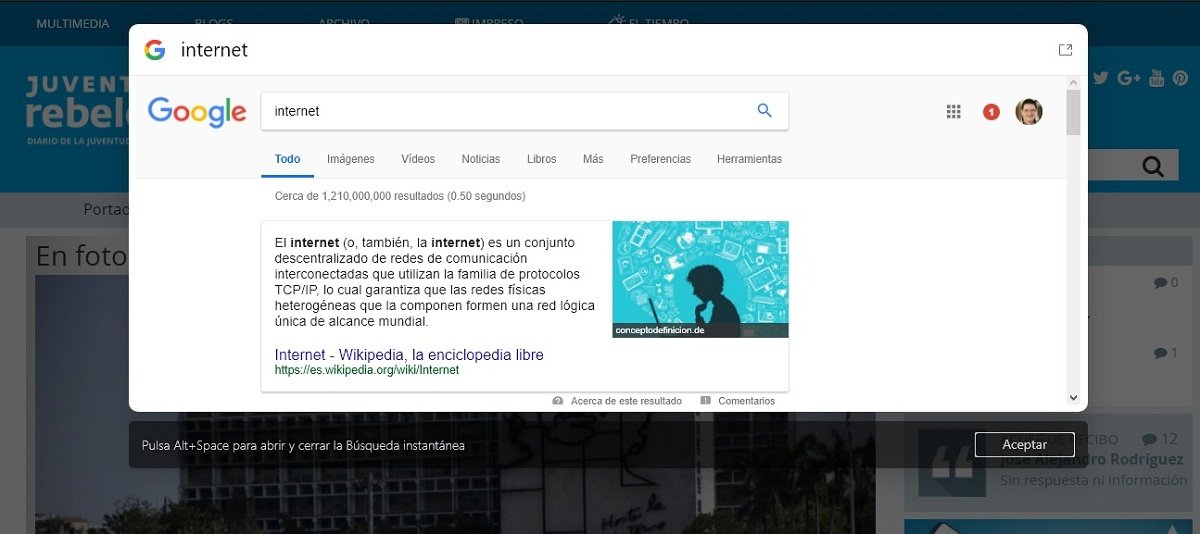The height and width of the screenshot is (534, 1200).
Task: Open the Internet - Wikipedia result link
Action: (409, 355)
